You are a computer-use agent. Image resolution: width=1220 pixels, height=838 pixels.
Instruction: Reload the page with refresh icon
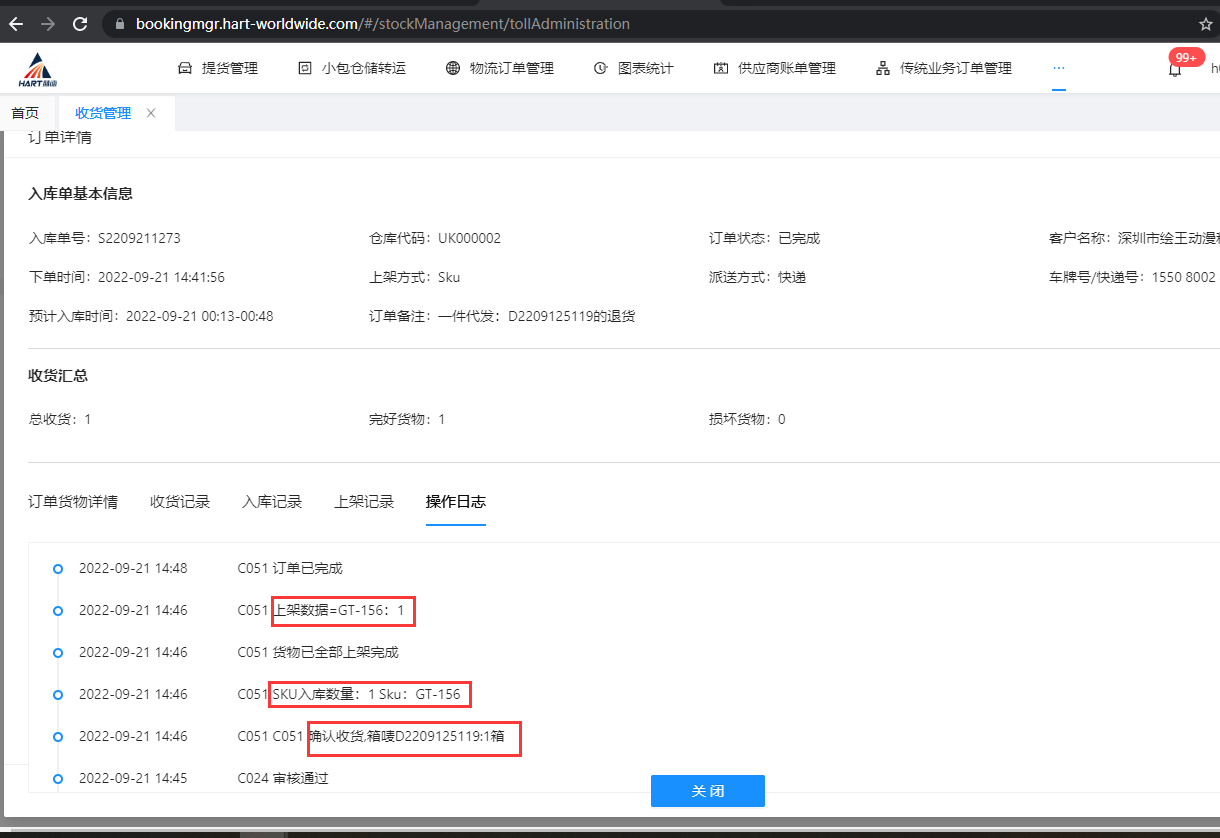80,23
